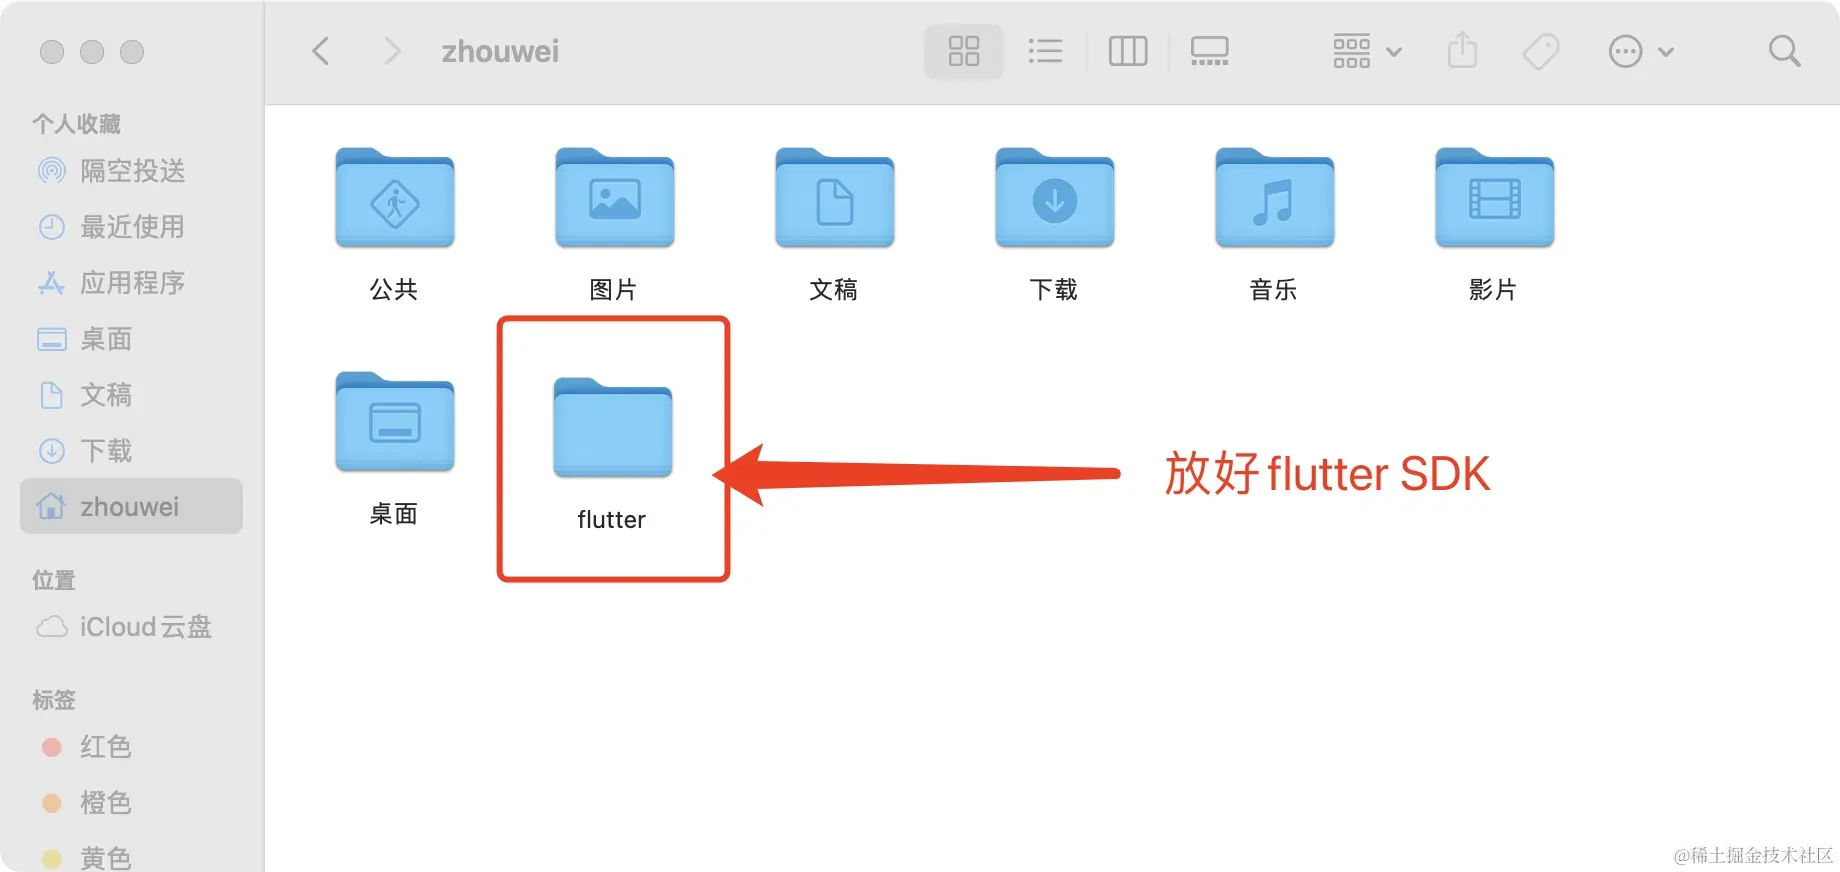
Task: Select the 下载 folder icon in file area
Action: [x=1055, y=197]
